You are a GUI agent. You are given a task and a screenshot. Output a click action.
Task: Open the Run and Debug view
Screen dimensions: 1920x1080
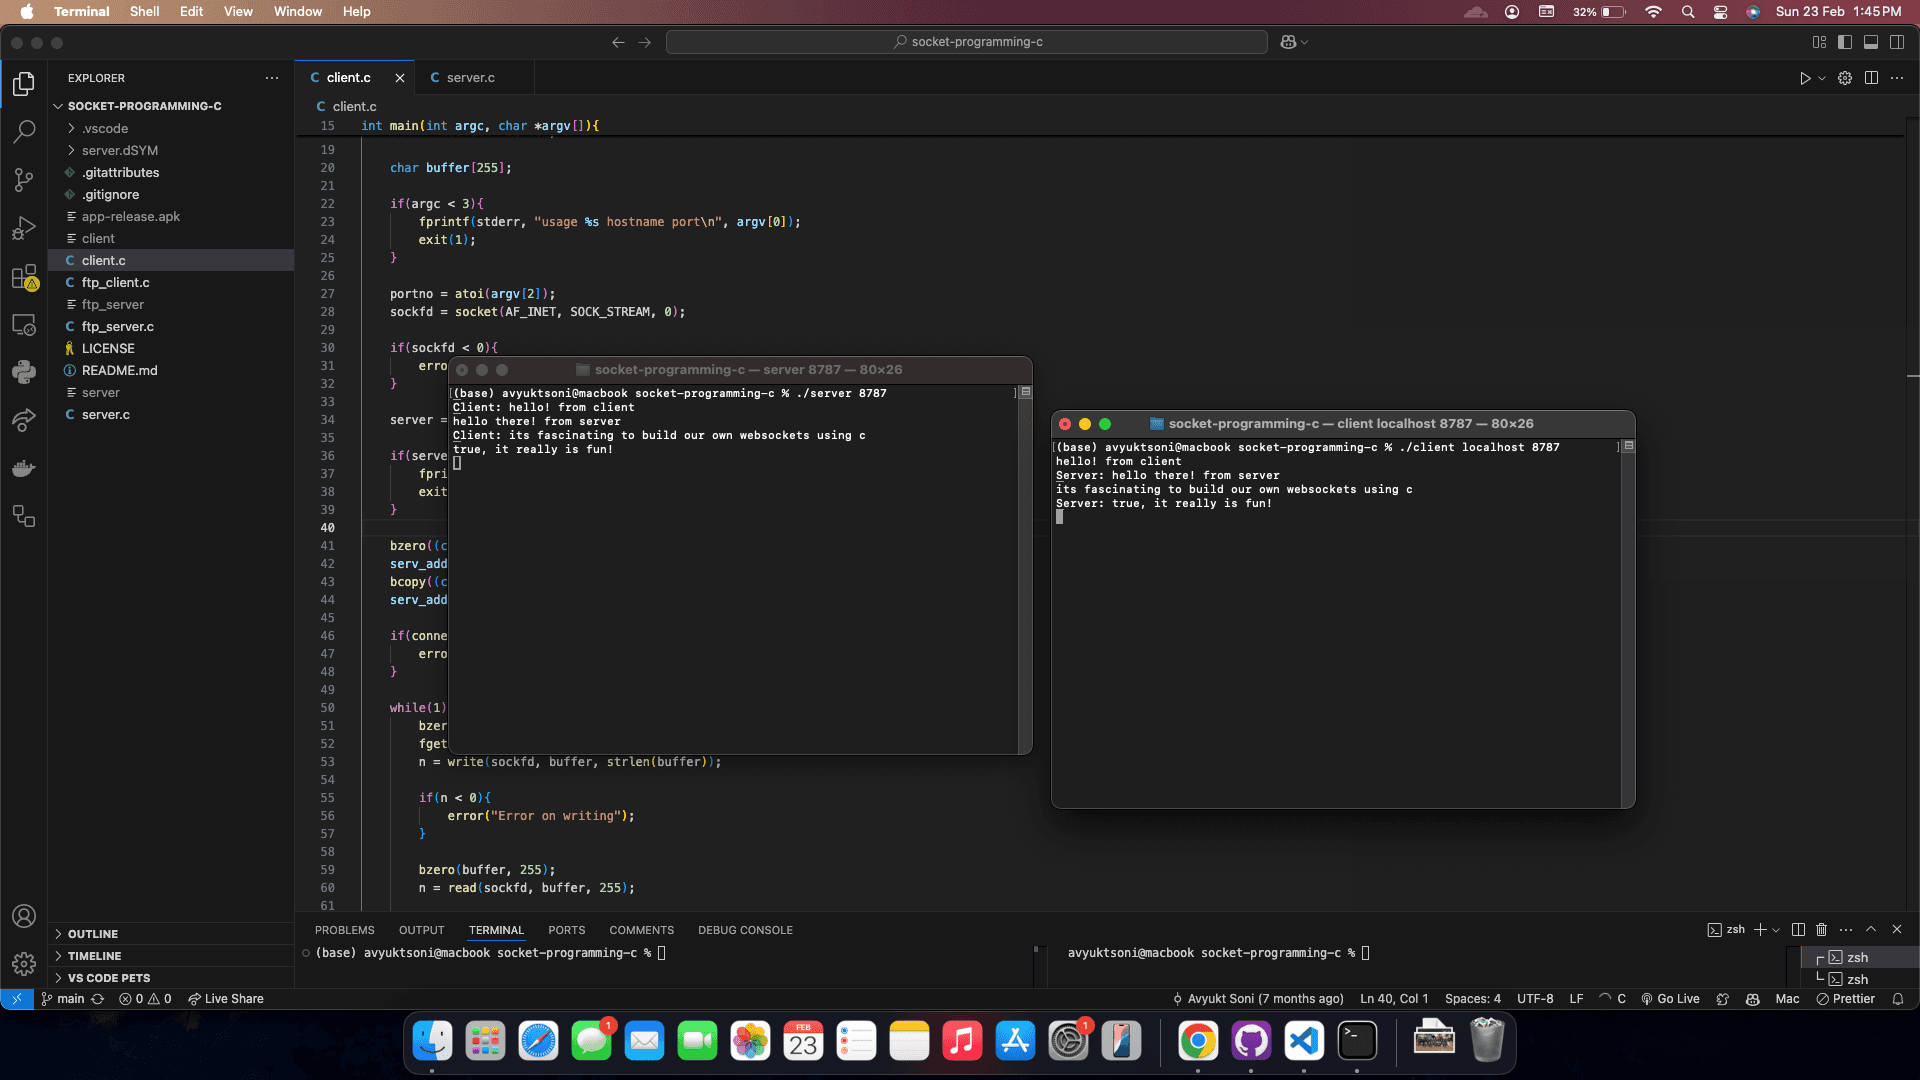[24, 228]
